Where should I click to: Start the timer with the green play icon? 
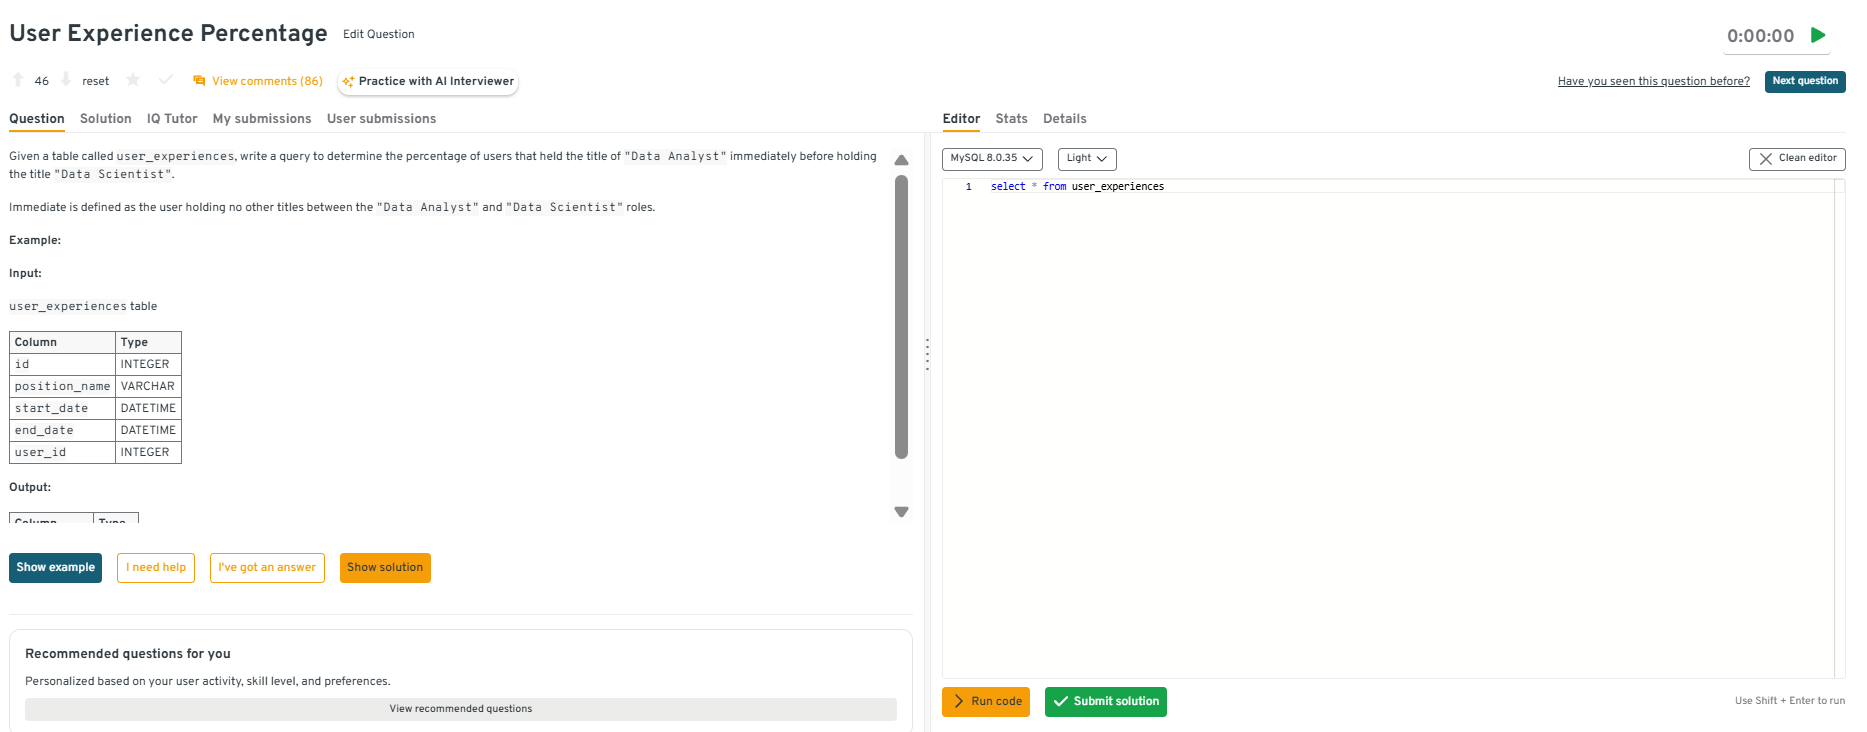coord(1818,35)
